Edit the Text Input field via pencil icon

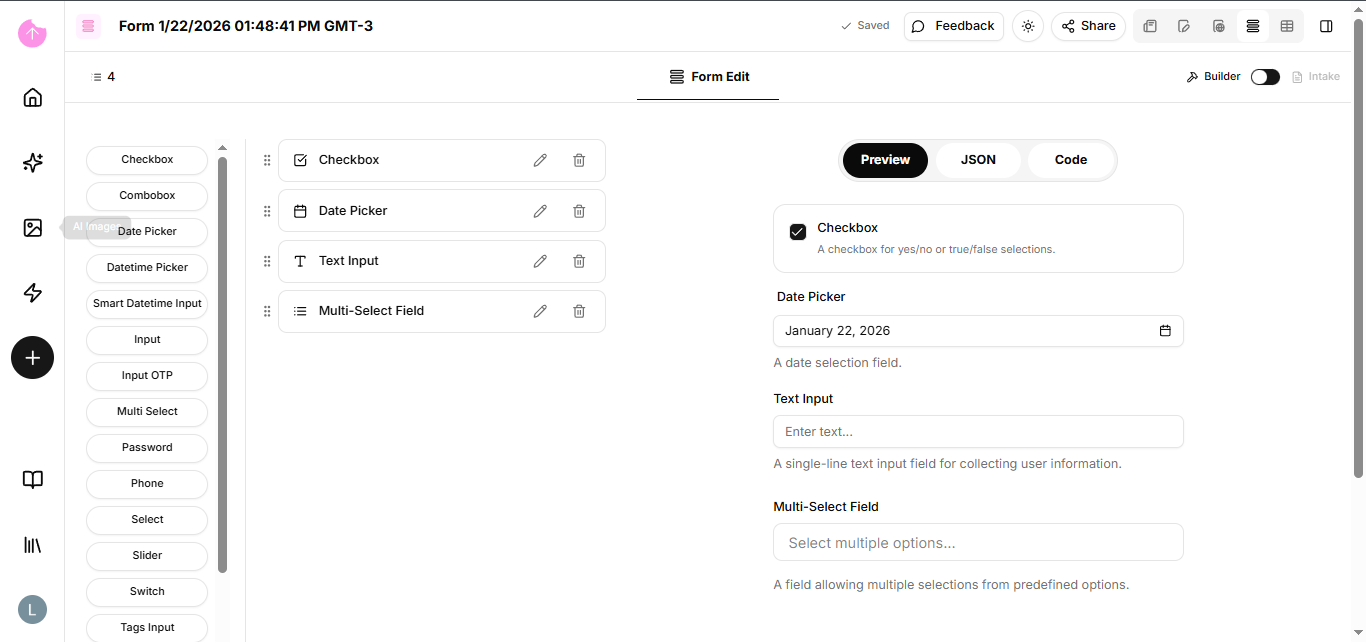540,261
